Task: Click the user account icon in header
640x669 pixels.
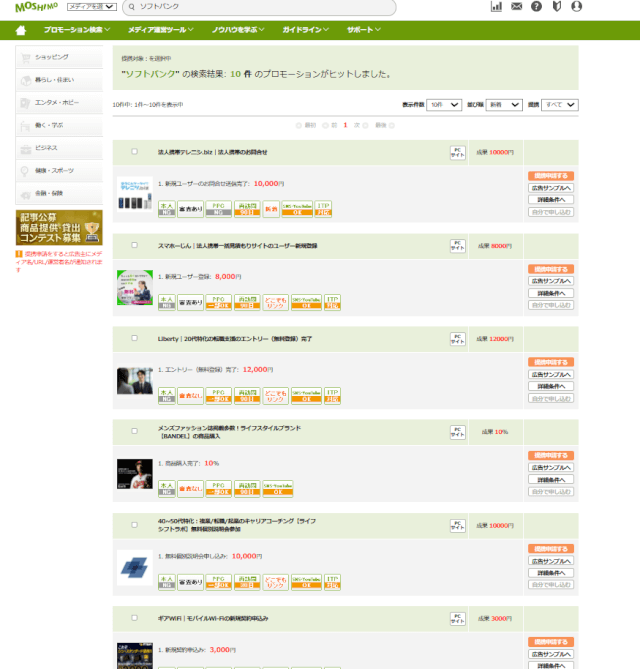Action: coord(577,7)
